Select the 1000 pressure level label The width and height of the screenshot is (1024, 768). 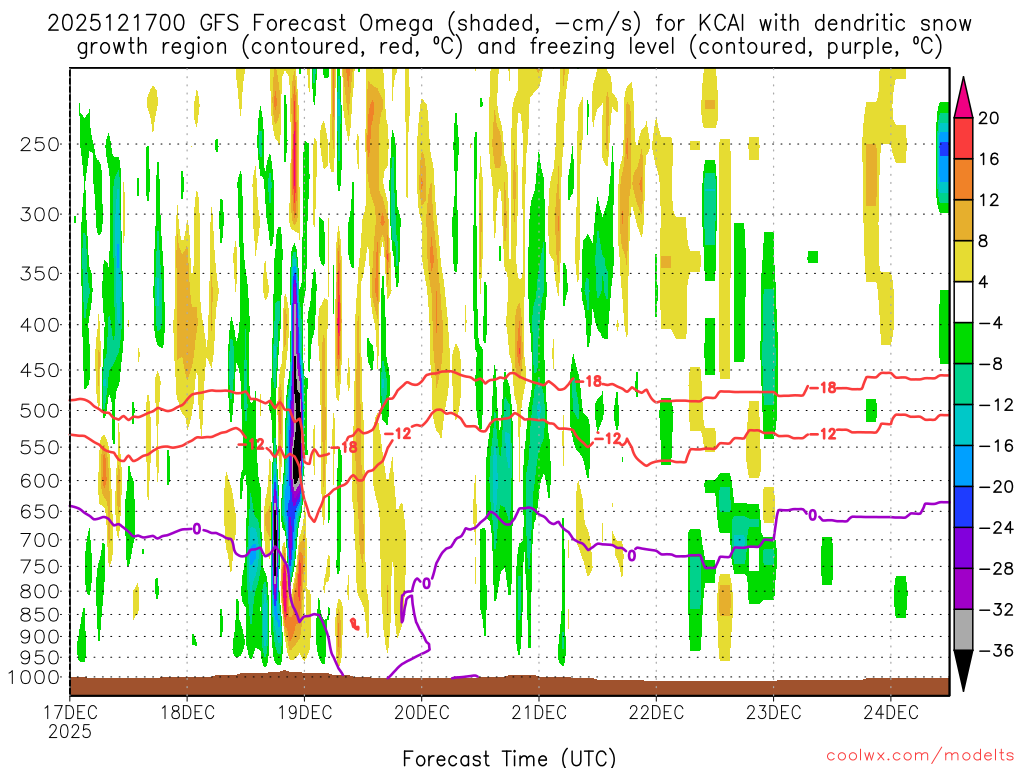click(x=34, y=677)
